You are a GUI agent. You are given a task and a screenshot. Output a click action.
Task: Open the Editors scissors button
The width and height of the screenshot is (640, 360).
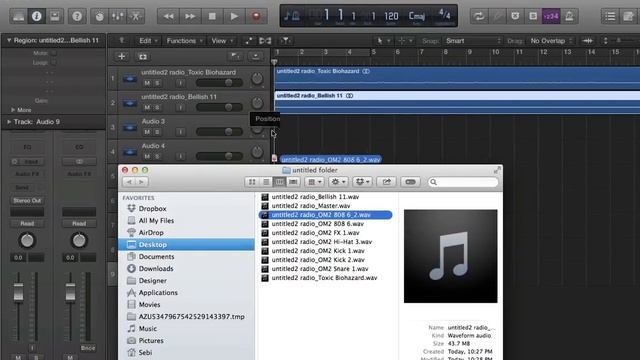[136, 16]
